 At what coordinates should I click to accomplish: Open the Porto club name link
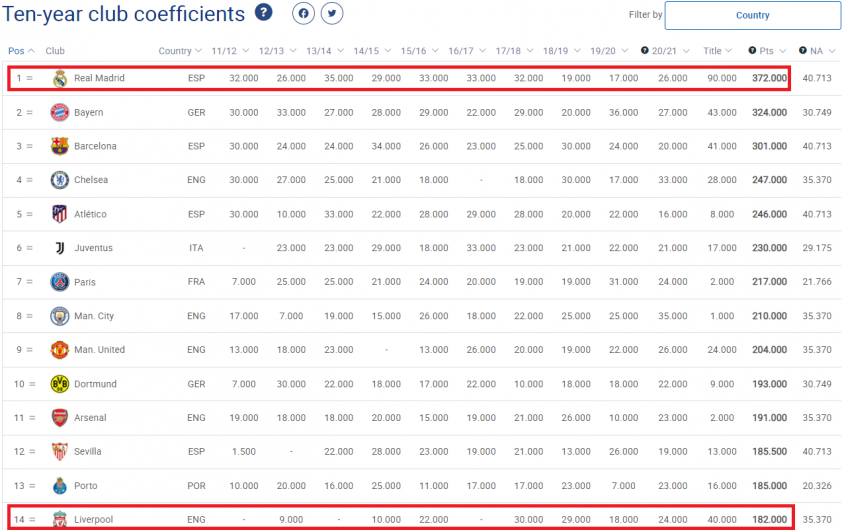86,485
